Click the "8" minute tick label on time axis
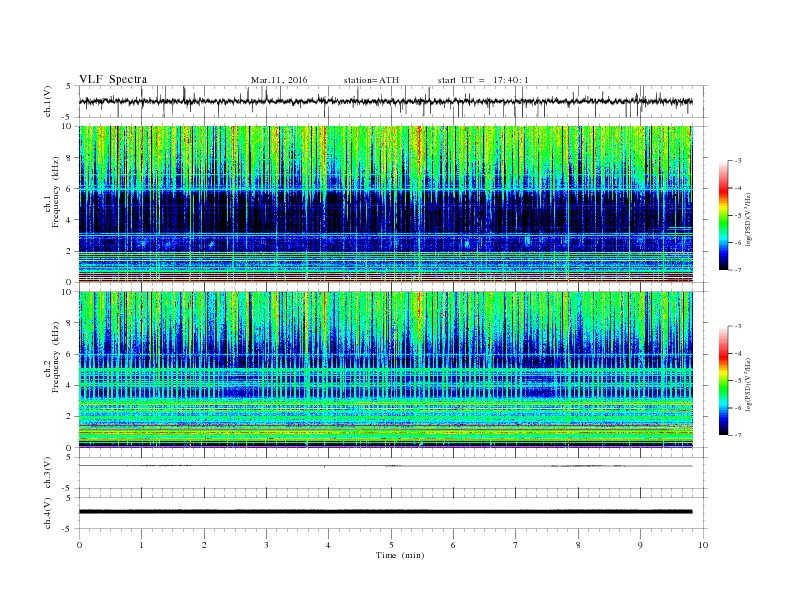The image size is (792, 612). (578, 545)
